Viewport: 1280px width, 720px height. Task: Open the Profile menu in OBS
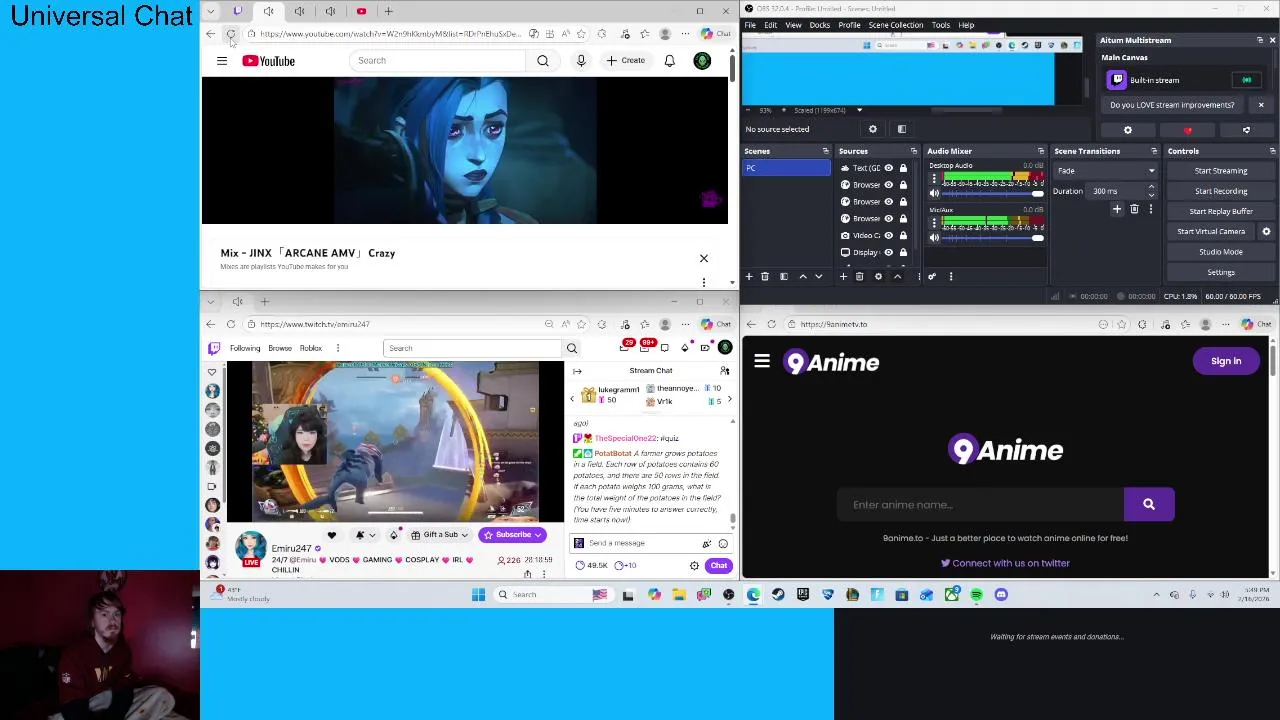[849, 25]
